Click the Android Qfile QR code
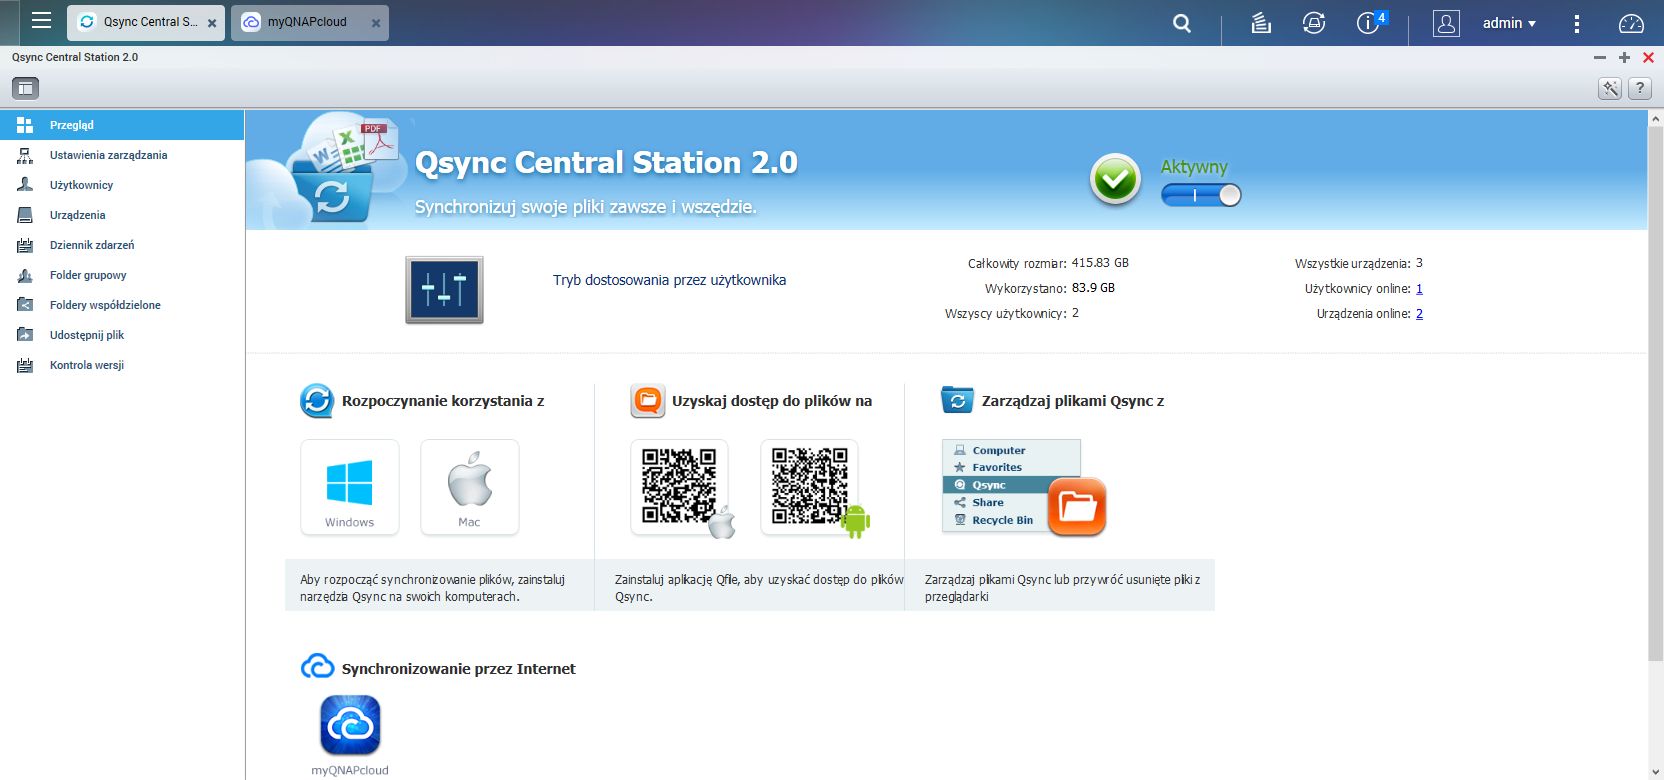This screenshot has height=780, width=1664. [810, 487]
